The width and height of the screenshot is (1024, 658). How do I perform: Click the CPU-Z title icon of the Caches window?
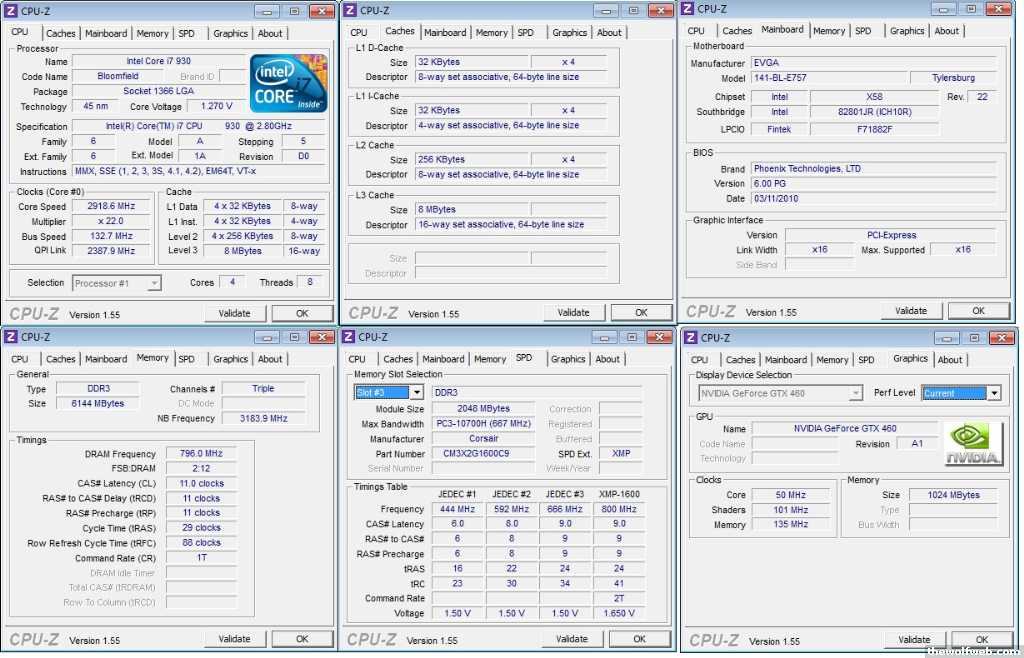point(350,10)
